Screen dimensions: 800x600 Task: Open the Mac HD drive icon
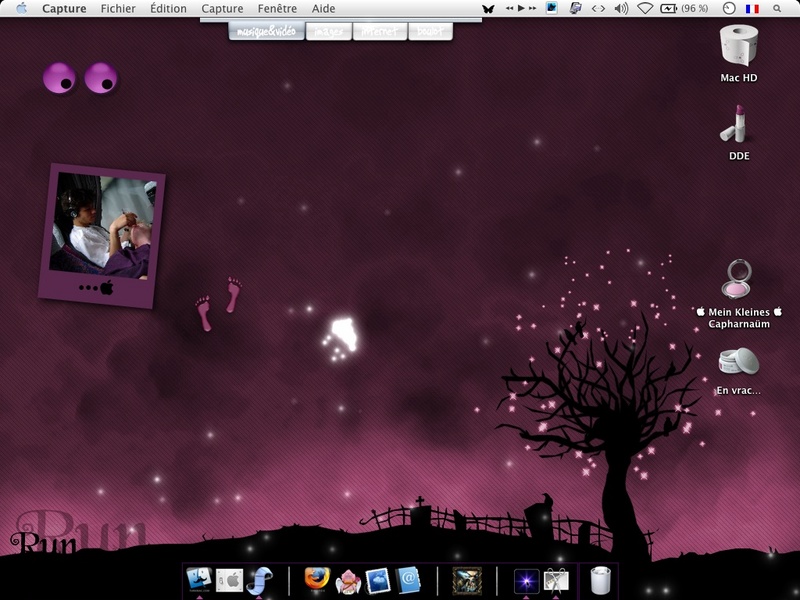click(738, 47)
